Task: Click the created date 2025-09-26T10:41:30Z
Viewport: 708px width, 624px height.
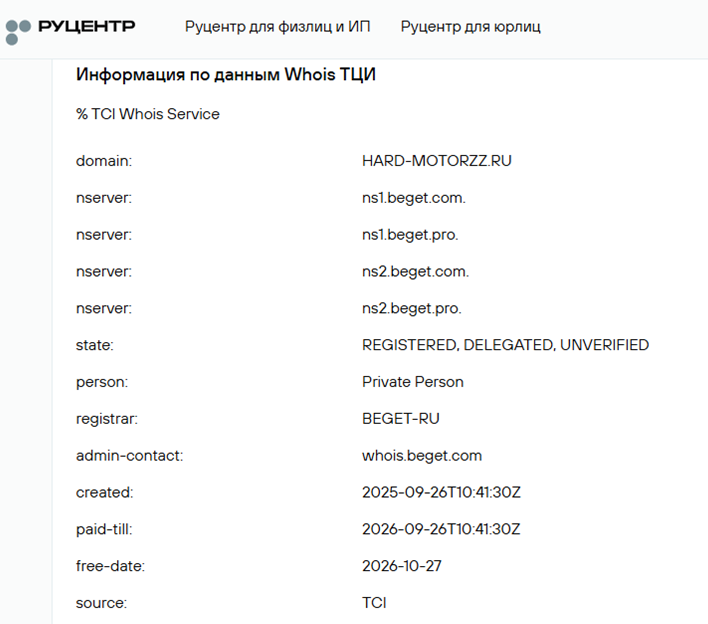Action: coord(441,492)
